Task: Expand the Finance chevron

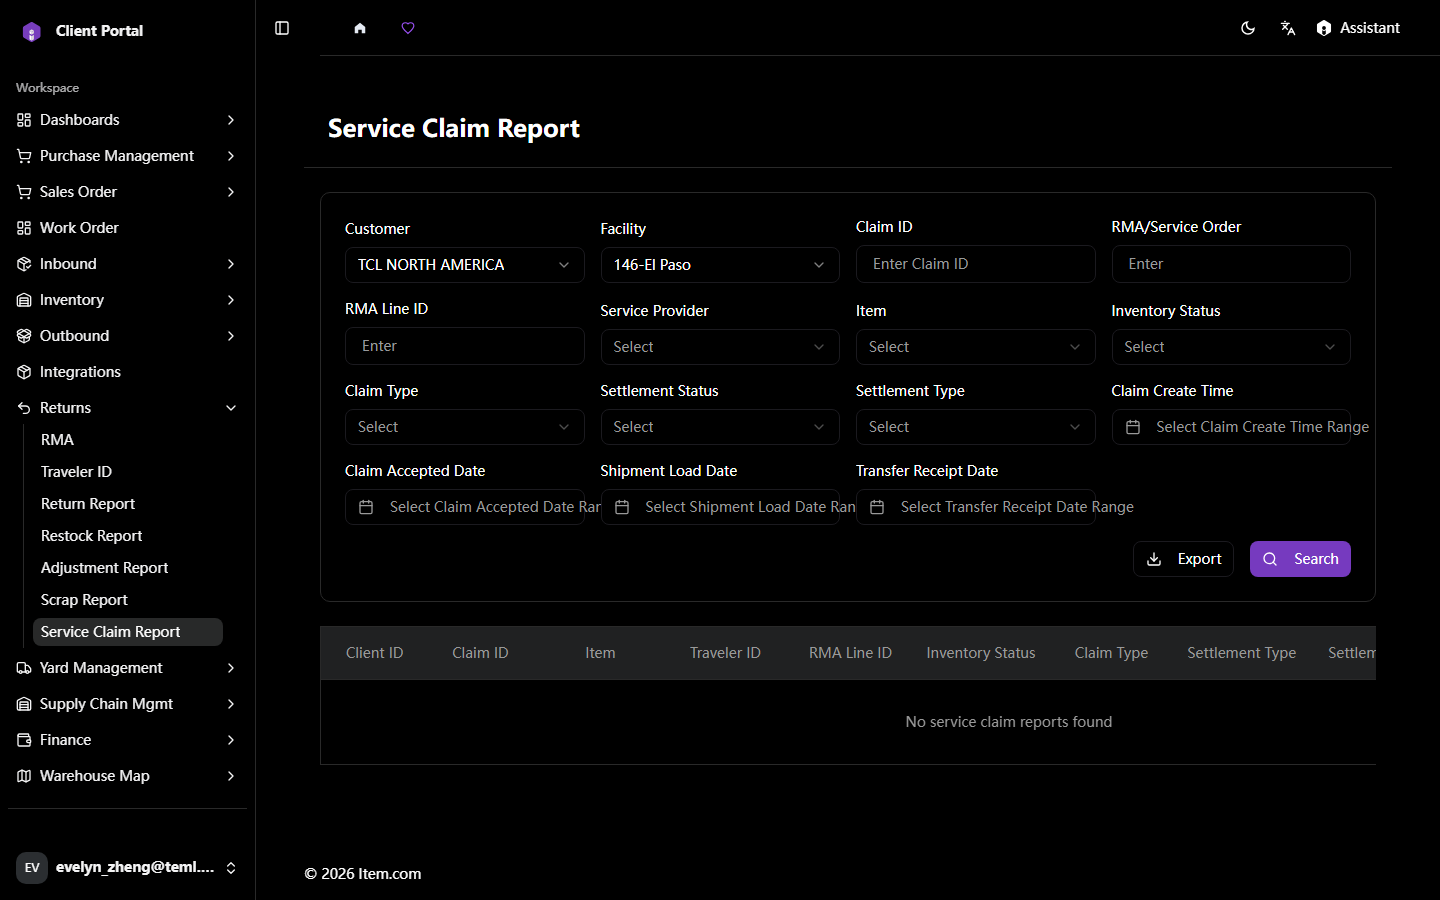Action: (231, 740)
